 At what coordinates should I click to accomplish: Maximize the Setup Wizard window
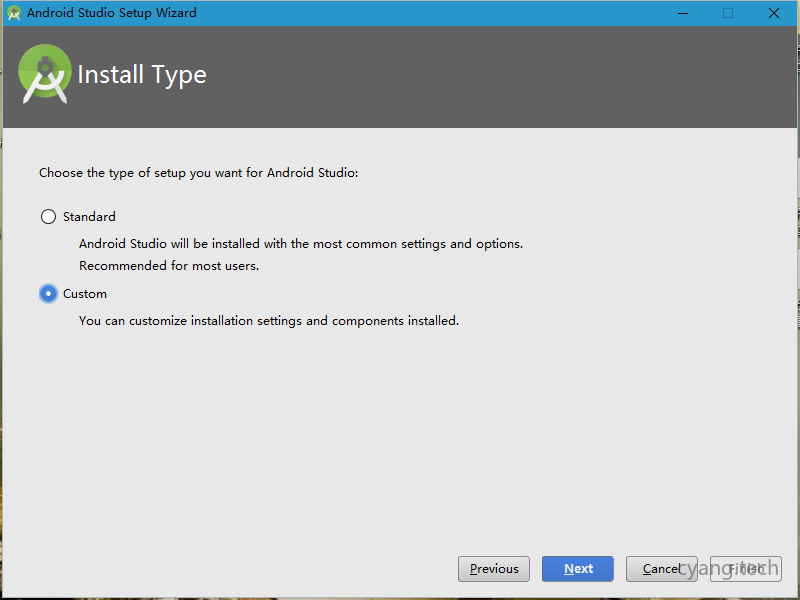pyautogui.click(x=728, y=13)
